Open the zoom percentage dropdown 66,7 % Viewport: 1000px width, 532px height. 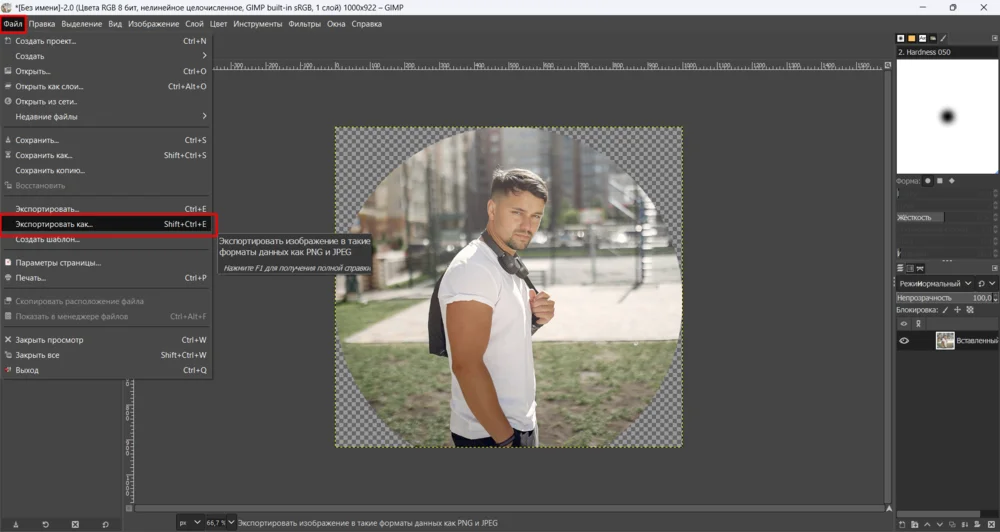coord(220,522)
